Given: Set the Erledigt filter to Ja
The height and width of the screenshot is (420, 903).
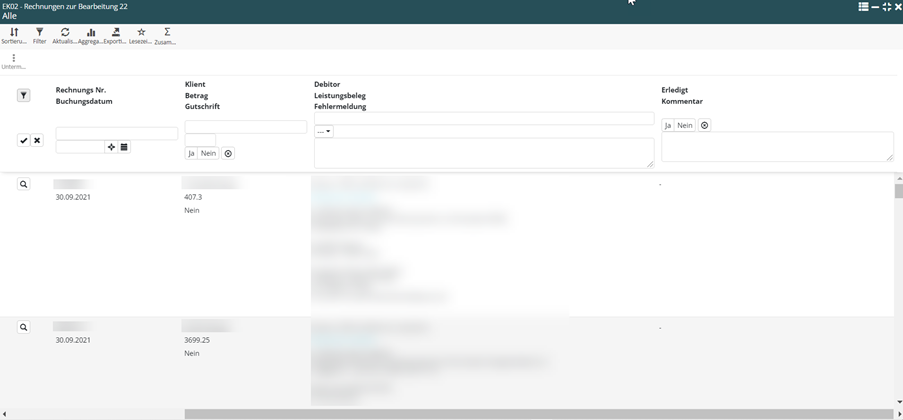Looking at the screenshot, I should (x=668, y=126).
